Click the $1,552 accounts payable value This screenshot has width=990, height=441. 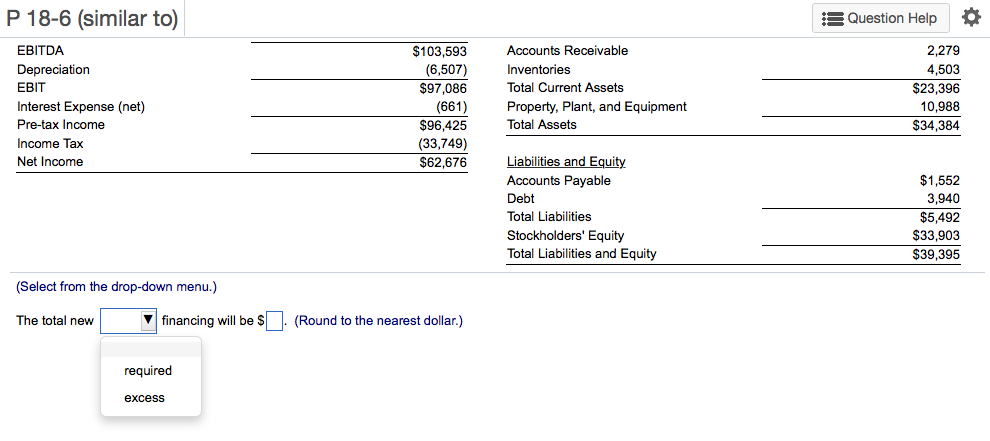pyautogui.click(x=939, y=181)
